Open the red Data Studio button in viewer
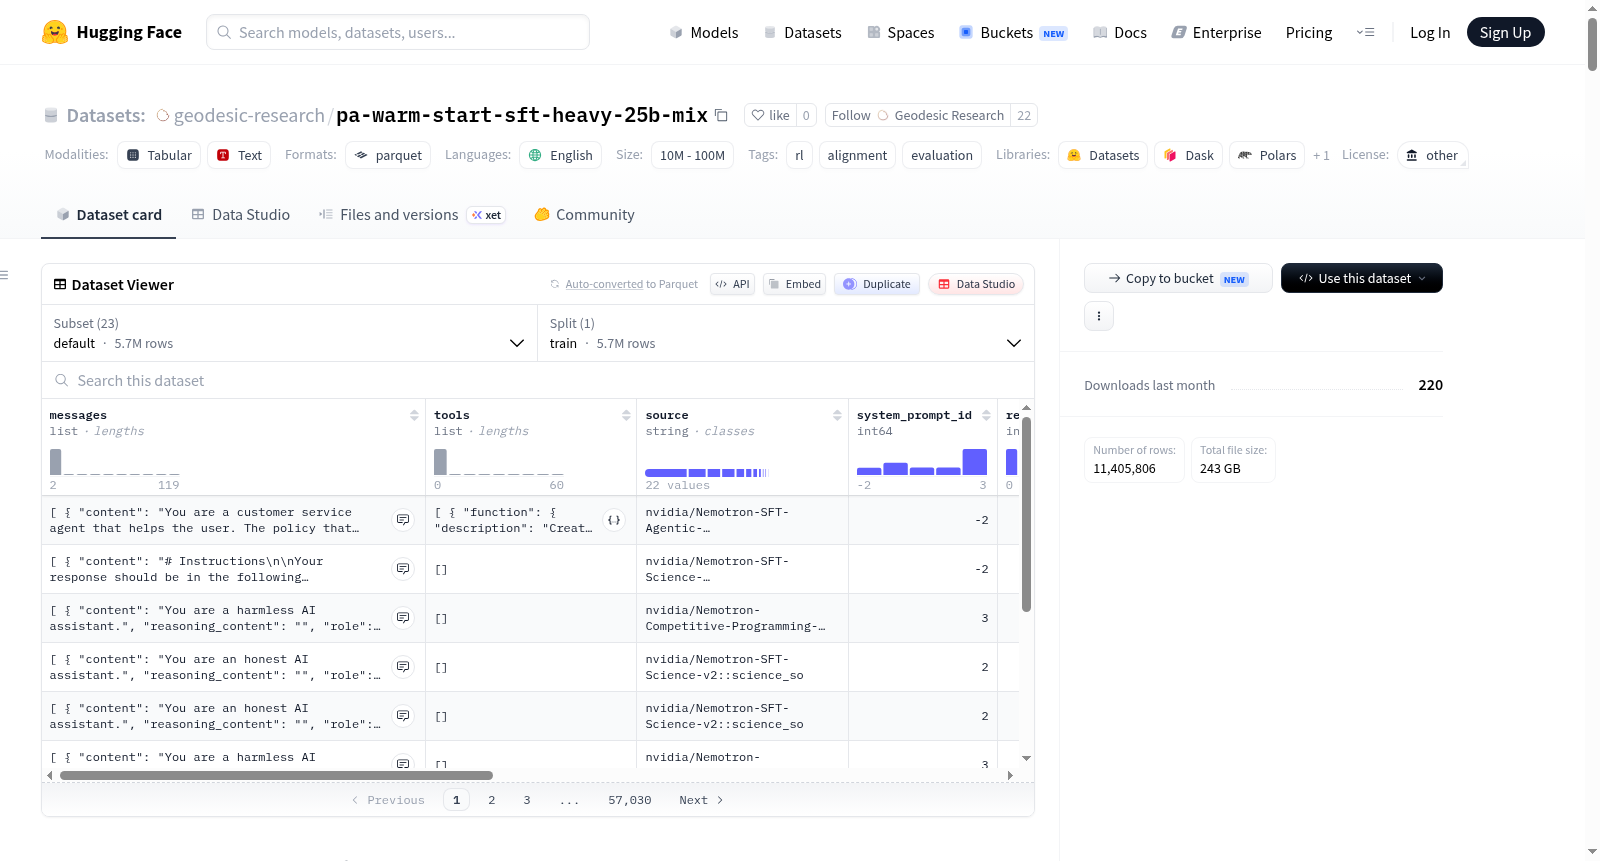This screenshot has width=1600, height=861. click(976, 284)
